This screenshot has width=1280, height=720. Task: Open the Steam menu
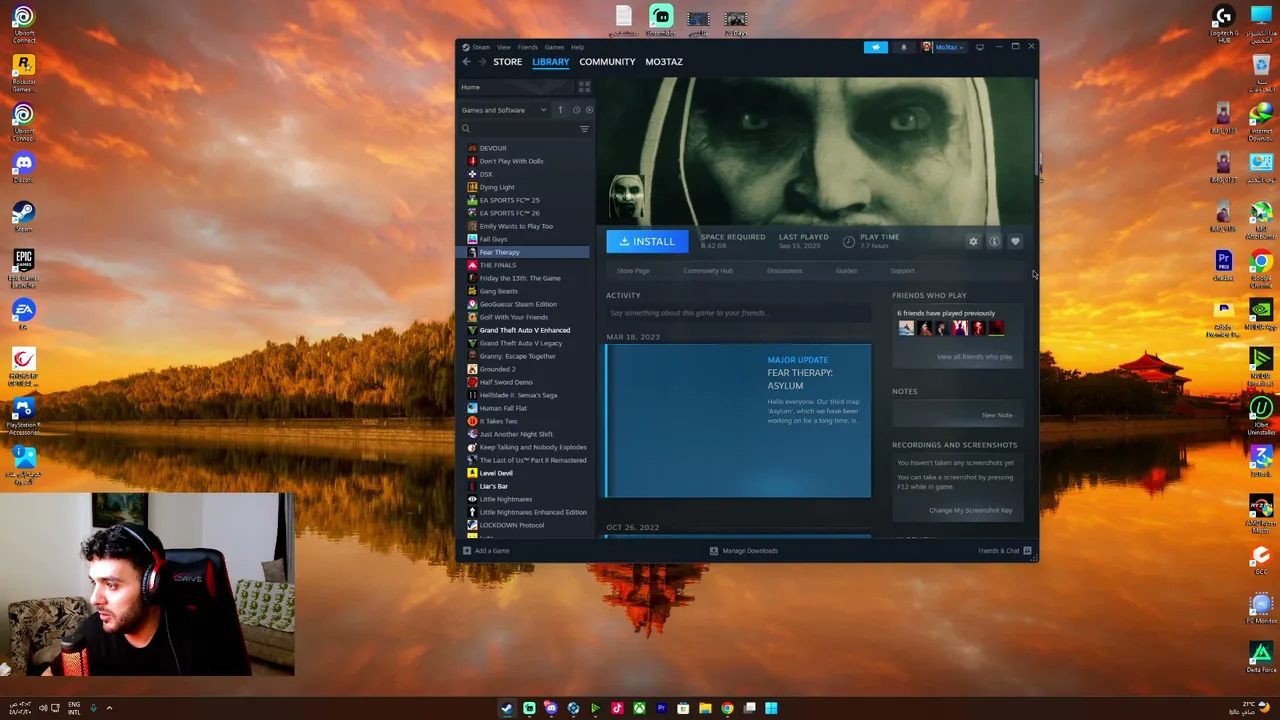tap(481, 47)
